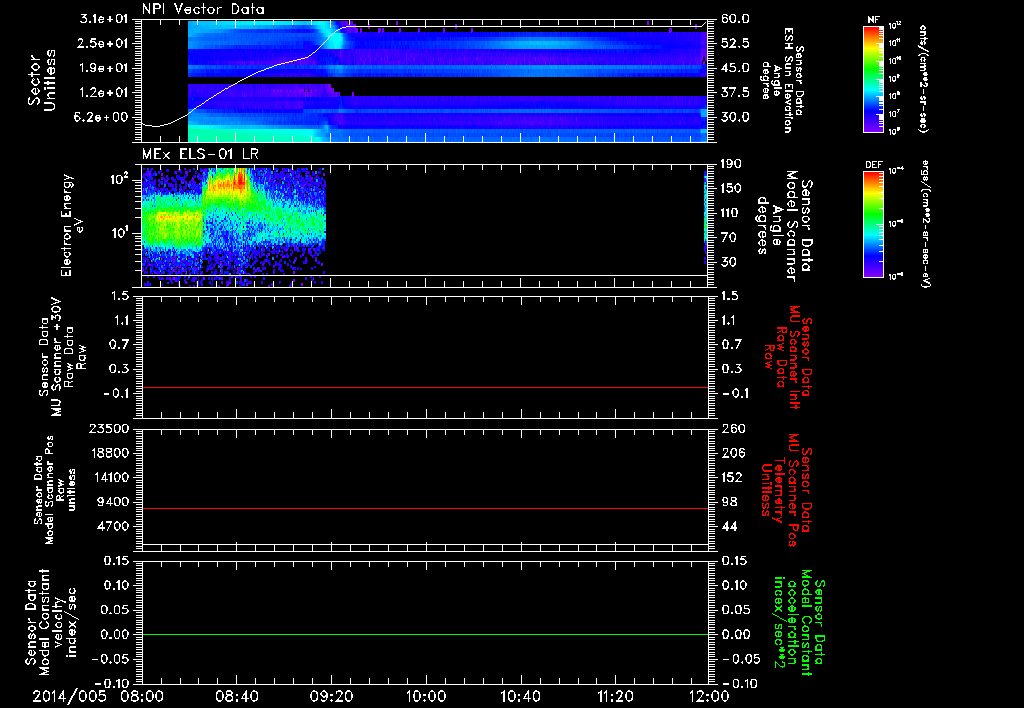This screenshot has width=1024, height=708.
Task: Click the red hot spot in electron spectrogram
Action: point(240,180)
